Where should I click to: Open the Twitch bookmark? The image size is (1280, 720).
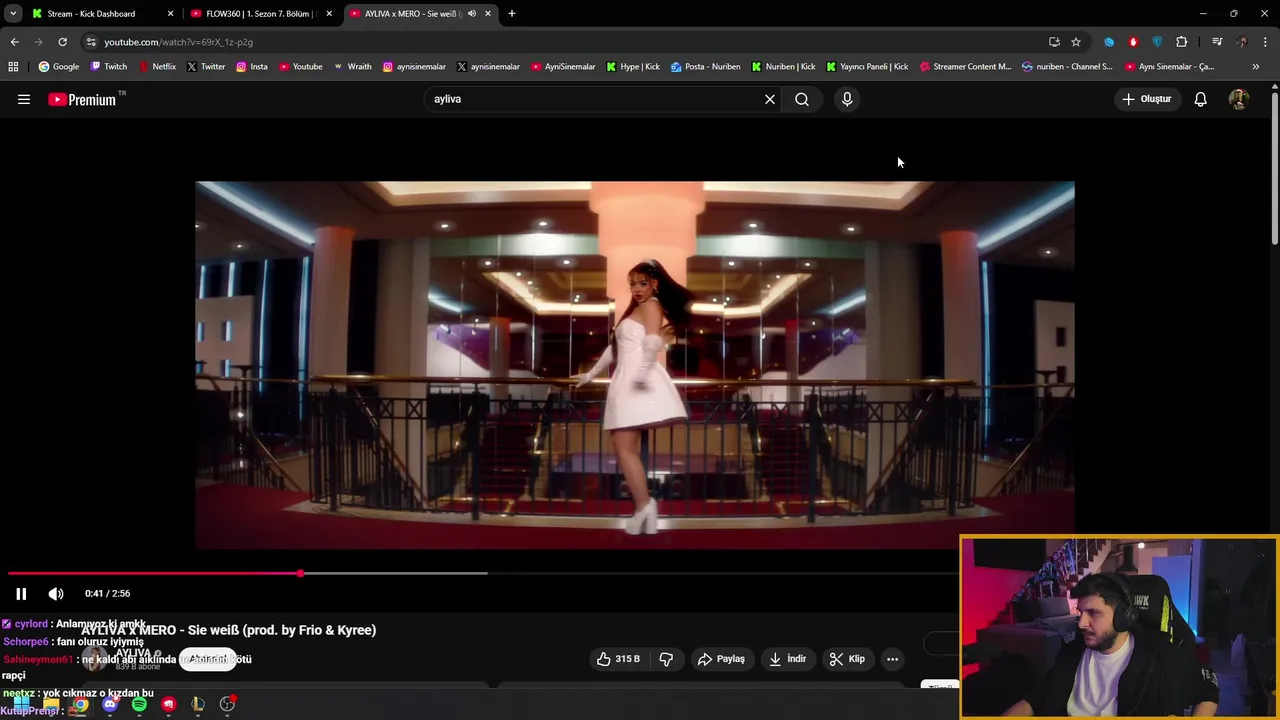(x=109, y=66)
